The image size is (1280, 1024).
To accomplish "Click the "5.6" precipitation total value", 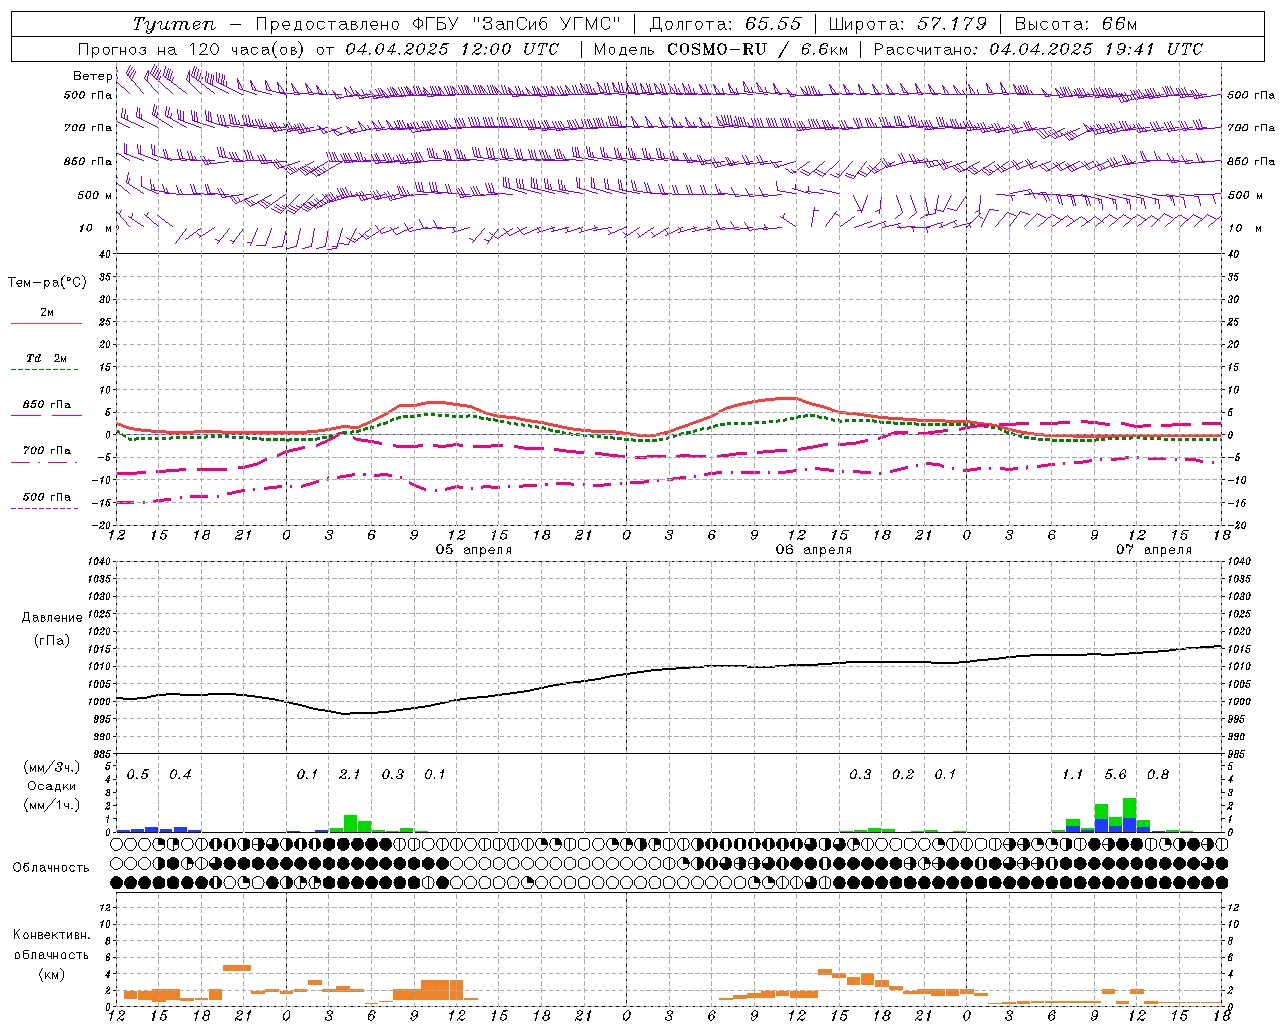I will point(1115,775).
